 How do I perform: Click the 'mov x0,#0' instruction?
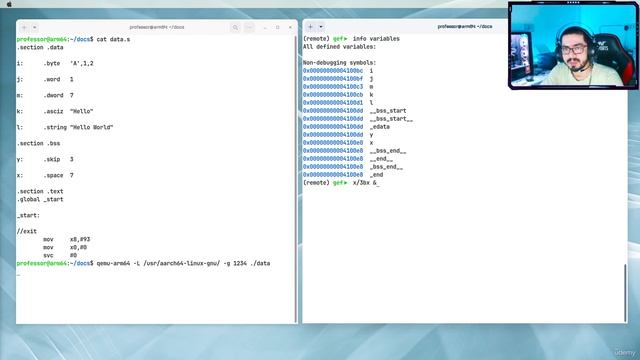pyautogui.click(x=65, y=247)
